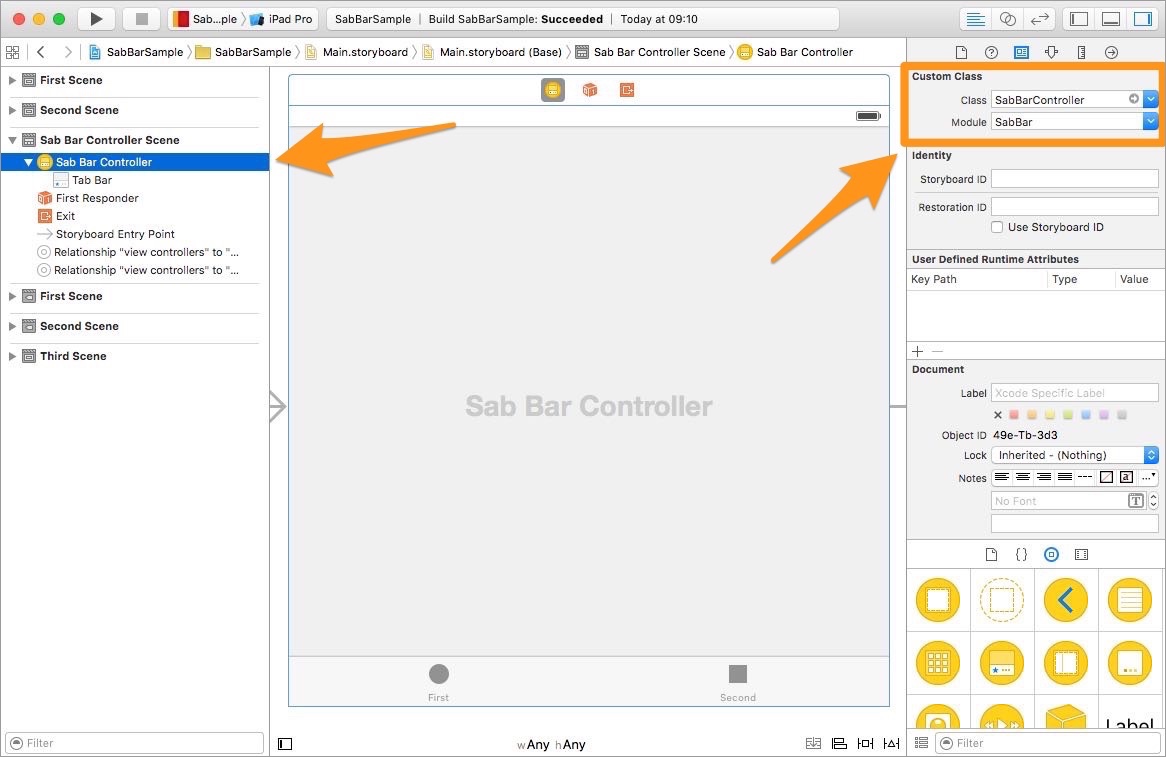Enable the Use Storyboard ID checkbox
The image size is (1166, 757).
click(996, 227)
